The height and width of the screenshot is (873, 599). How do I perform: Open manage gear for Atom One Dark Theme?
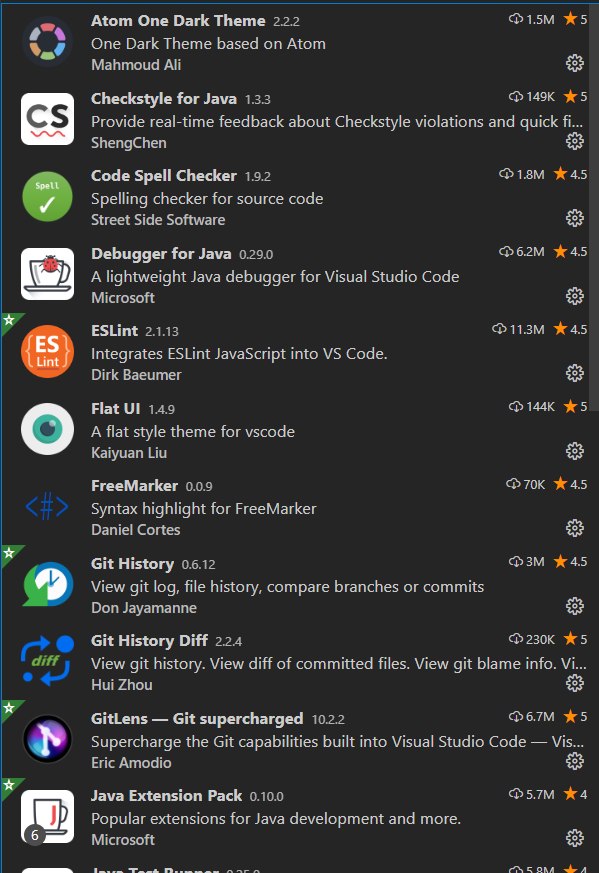pos(575,63)
